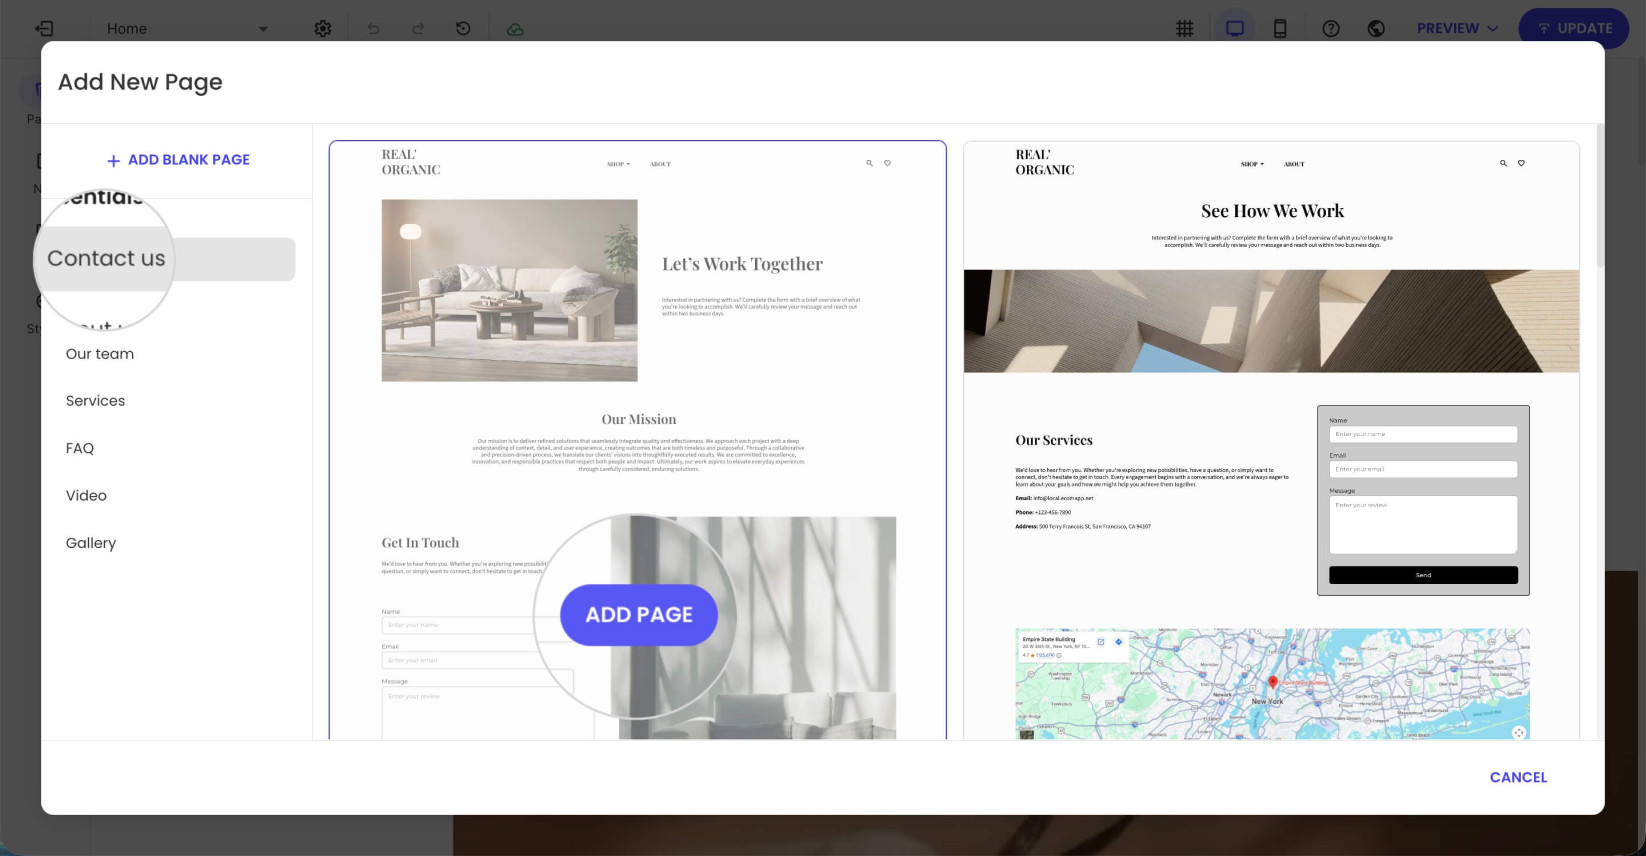Click the Our Services heading in second template
This screenshot has height=856, width=1646.
pyautogui.click(x=1054, y=440)
